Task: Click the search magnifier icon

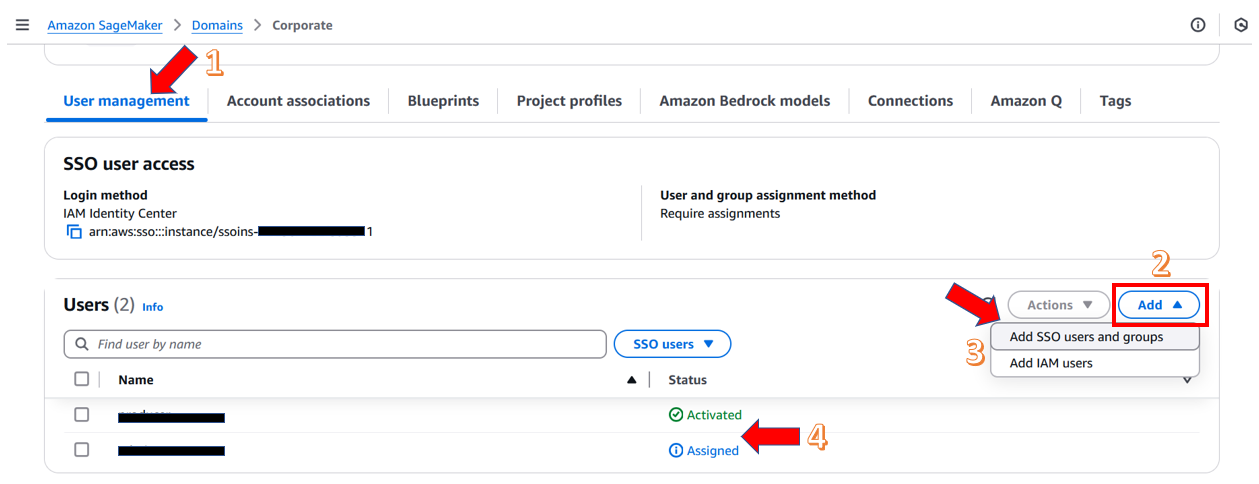Action: pos(81,344)
